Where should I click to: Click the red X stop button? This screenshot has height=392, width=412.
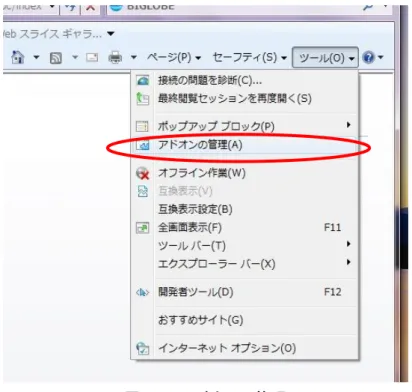90,8
